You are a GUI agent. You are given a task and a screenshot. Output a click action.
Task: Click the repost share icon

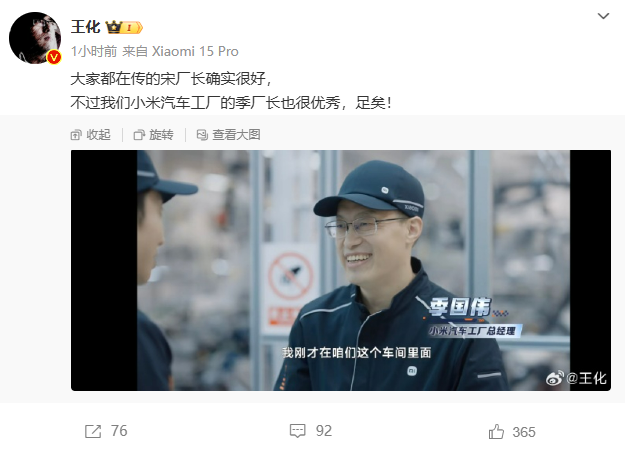(93, 431)
